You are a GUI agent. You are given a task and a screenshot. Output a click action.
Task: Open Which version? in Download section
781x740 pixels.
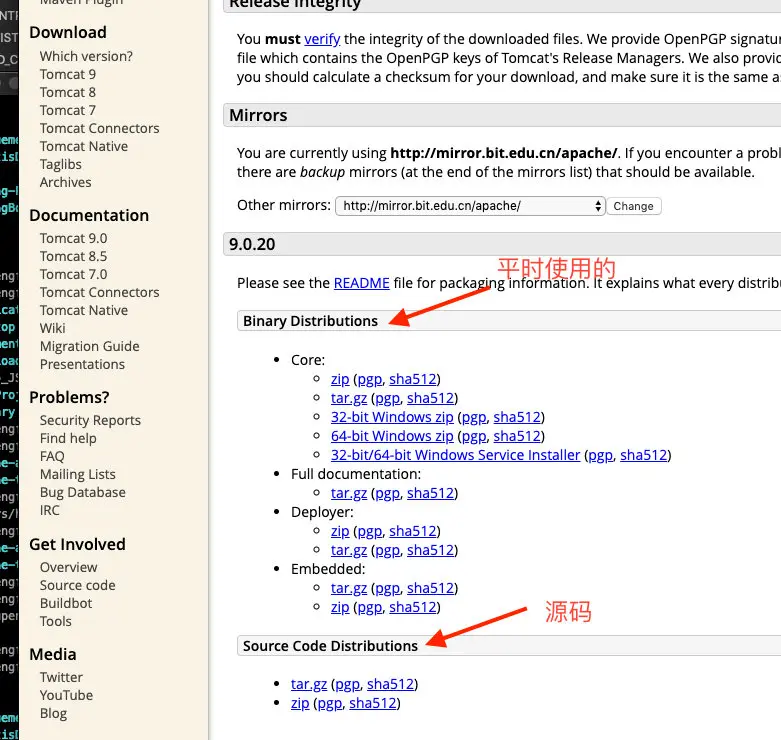click(86, 56)
